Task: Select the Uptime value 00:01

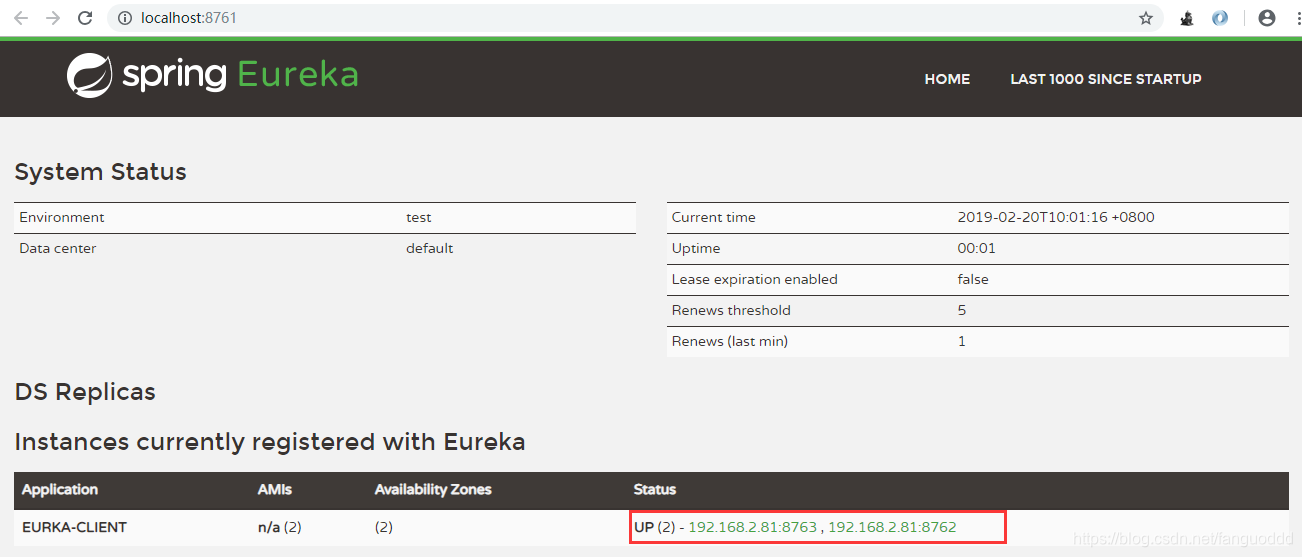Action: (977, 248)
